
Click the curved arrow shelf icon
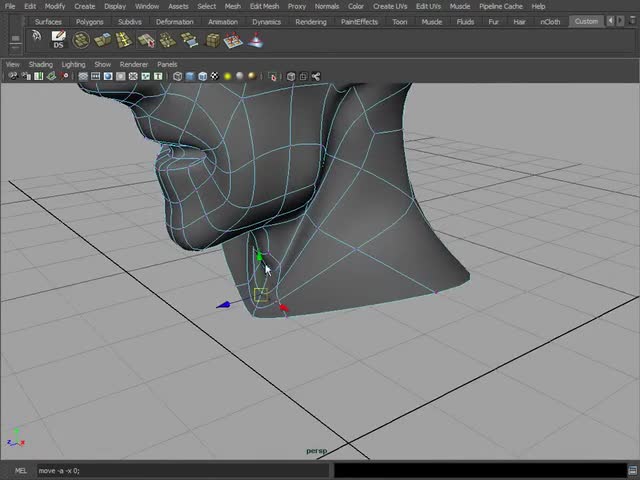click(x=36, y=38)
